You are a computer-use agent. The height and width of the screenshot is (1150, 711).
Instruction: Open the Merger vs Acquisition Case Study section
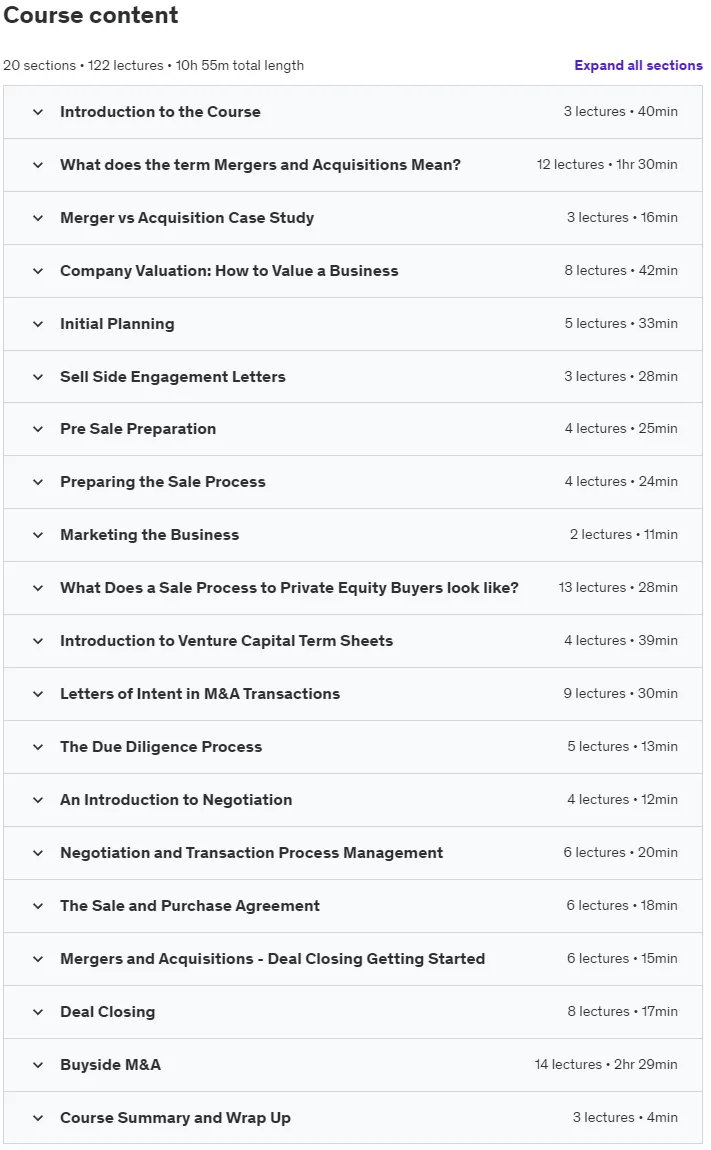coord(353,218)
